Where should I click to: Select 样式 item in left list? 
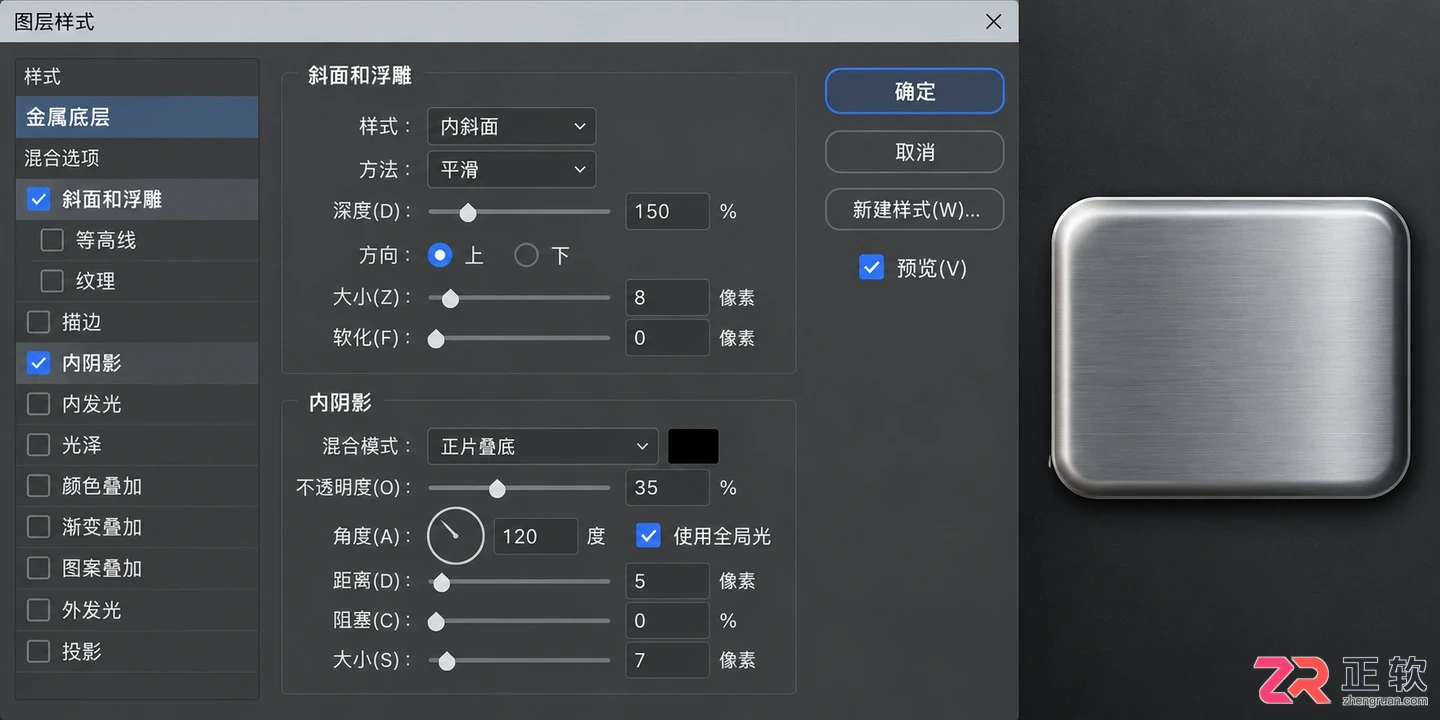[x=137, y=76]
